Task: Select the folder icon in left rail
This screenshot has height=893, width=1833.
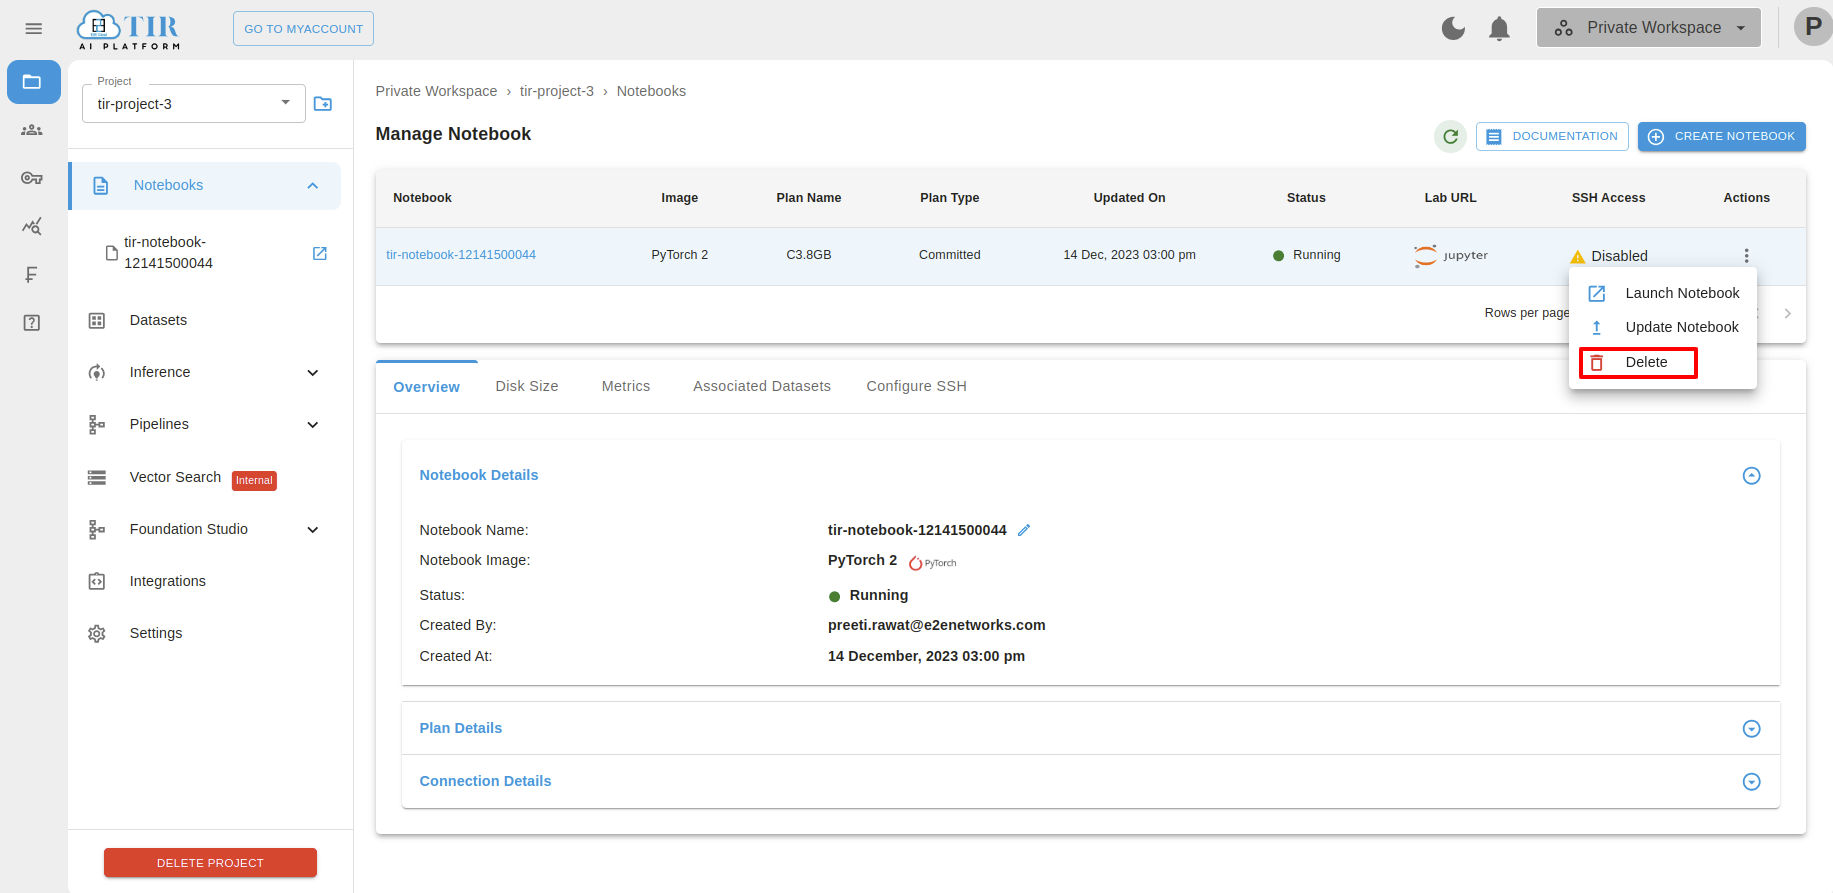Action: [33, 82]
